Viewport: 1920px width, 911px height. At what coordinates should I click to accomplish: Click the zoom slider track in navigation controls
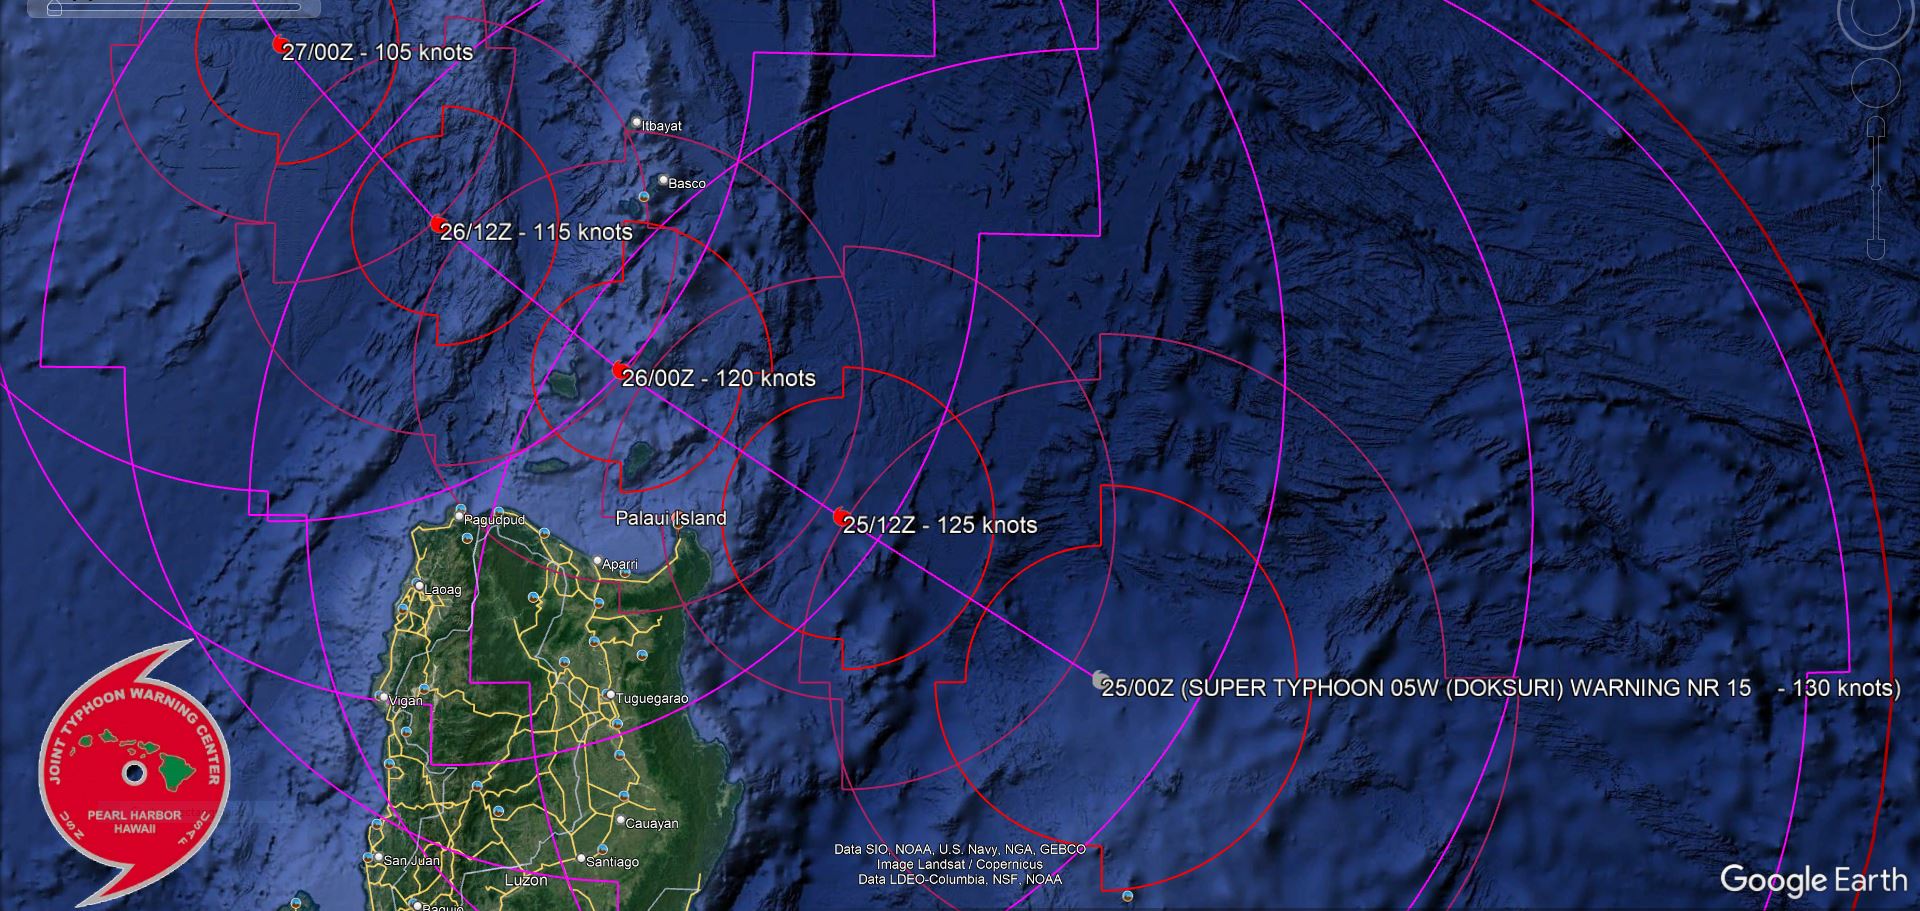click(1875, 190)
